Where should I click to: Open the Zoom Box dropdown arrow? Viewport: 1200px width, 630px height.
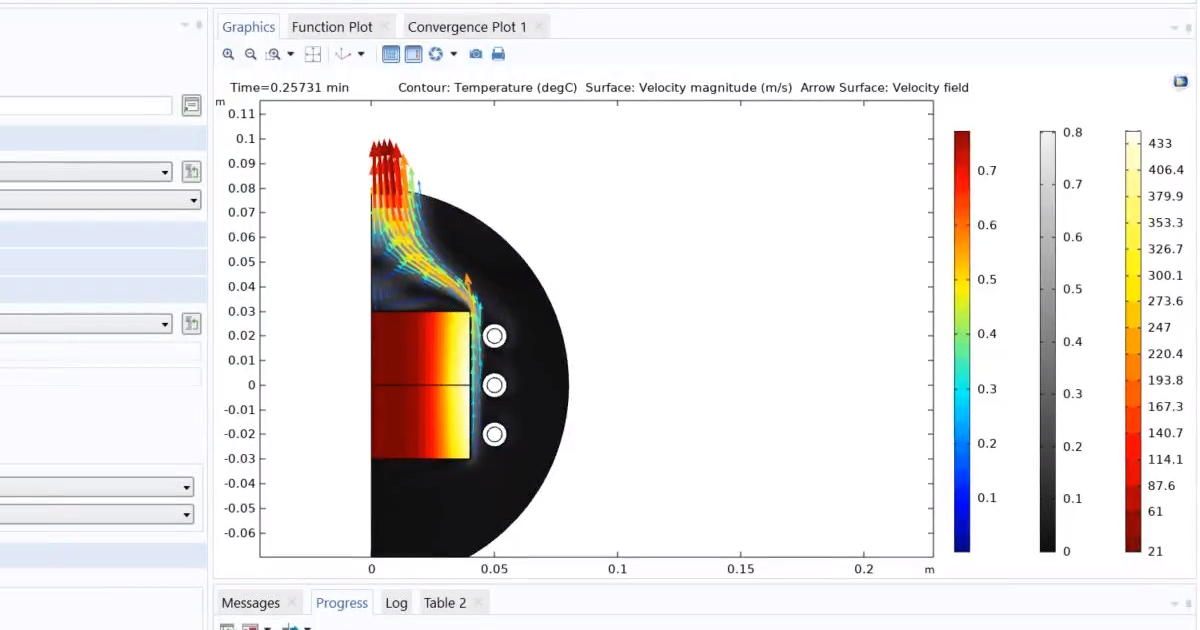(x=291, y=54)
